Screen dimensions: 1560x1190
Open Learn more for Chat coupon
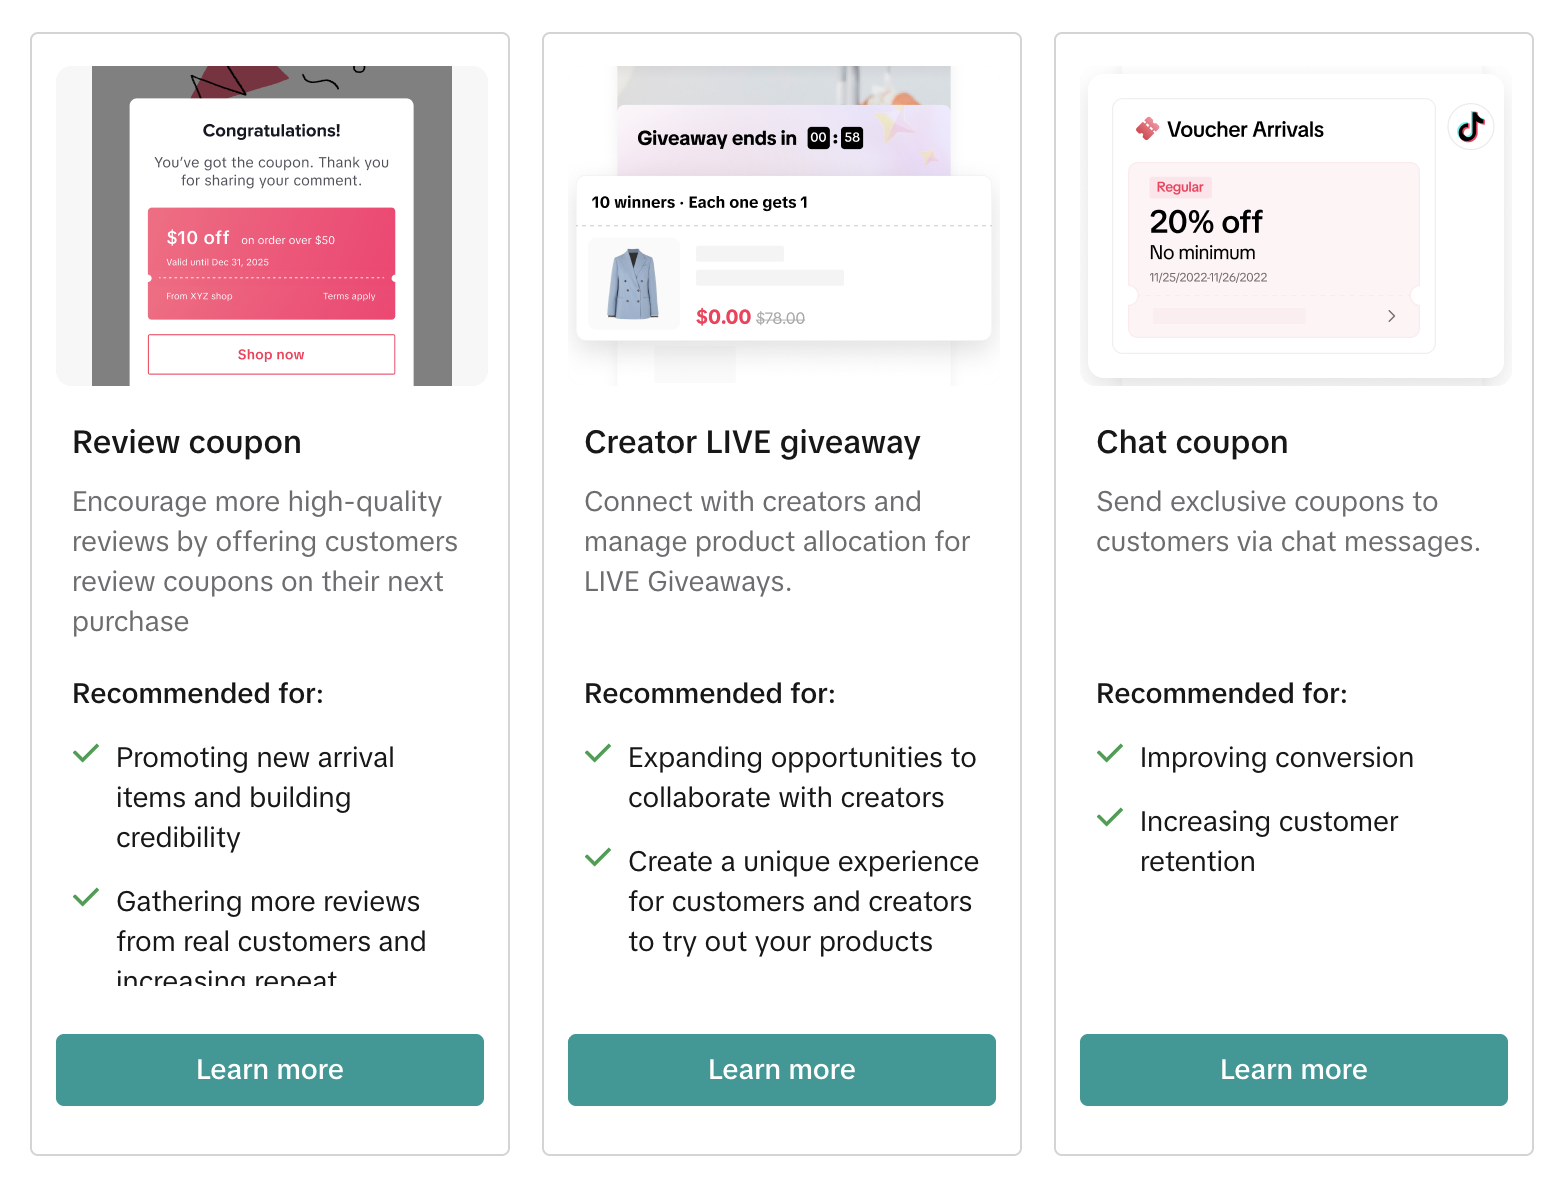click(x=1294, y=1070)
